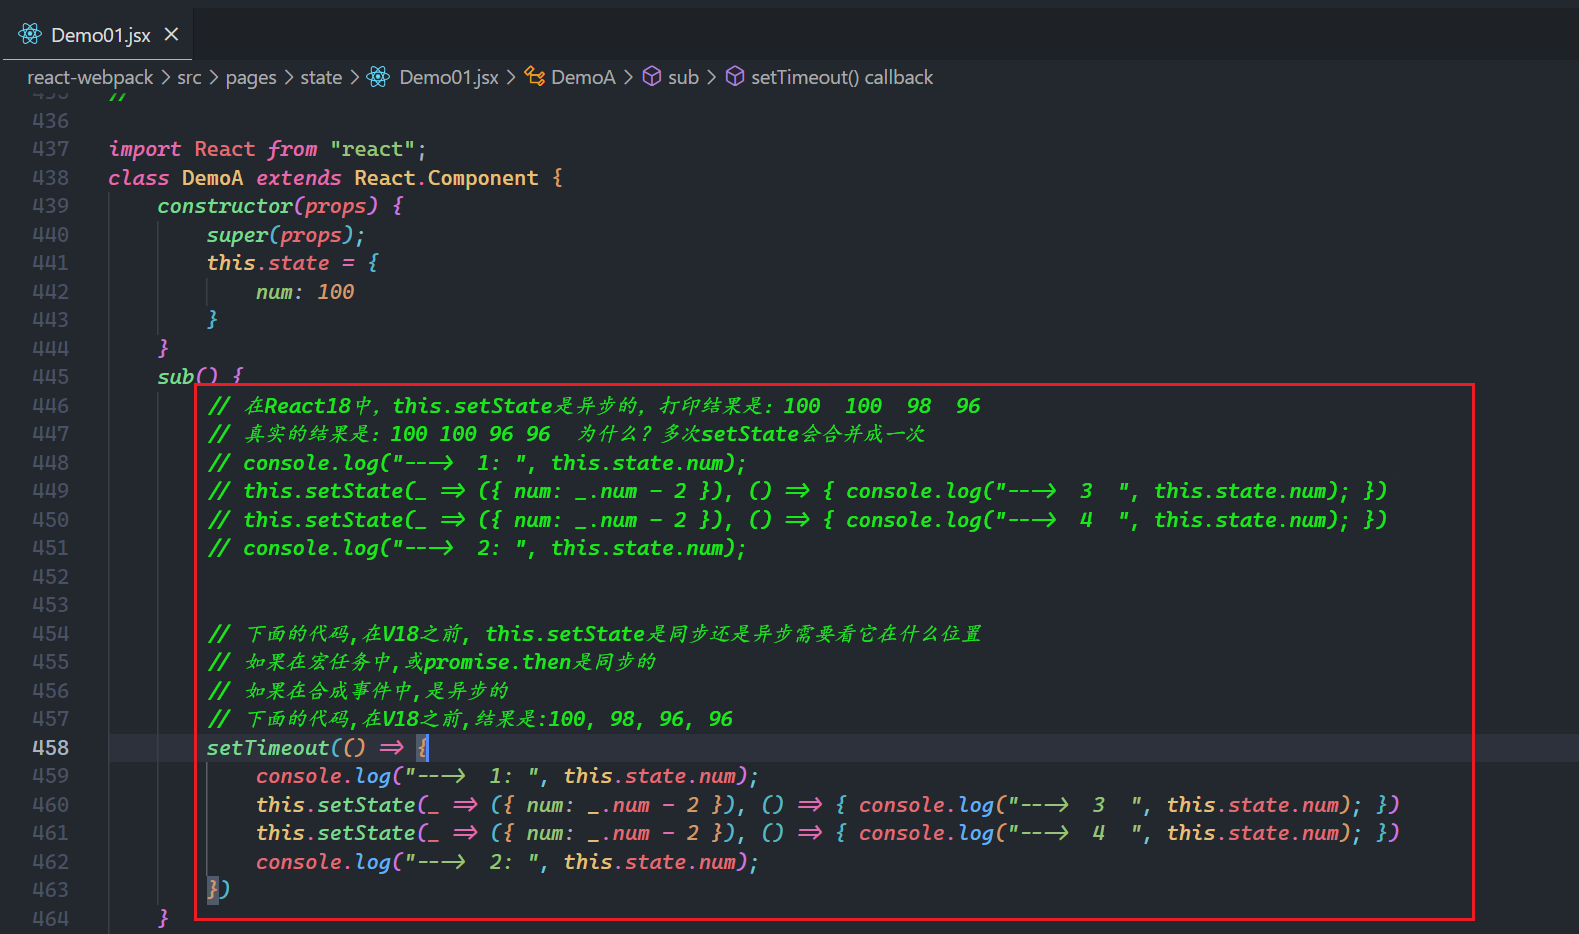1579x934 pixels.
Task: Click 'this.state' assignment on line 441
Action: coord(268,263)
